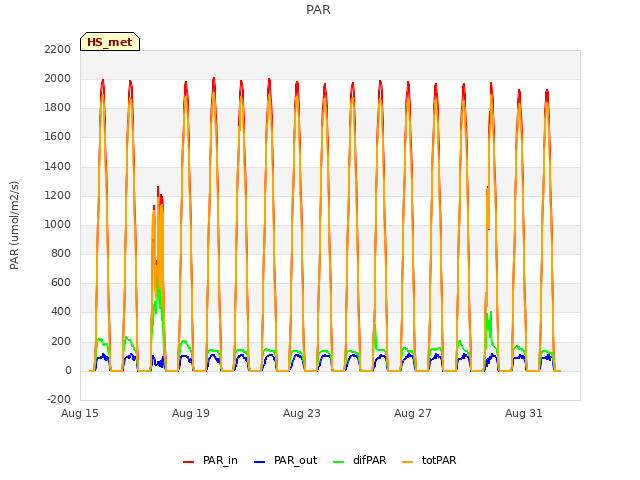This screenshot has height=480, width=640.
Task: Click the 1000 y-axis tick label
Action: point(58,224)
